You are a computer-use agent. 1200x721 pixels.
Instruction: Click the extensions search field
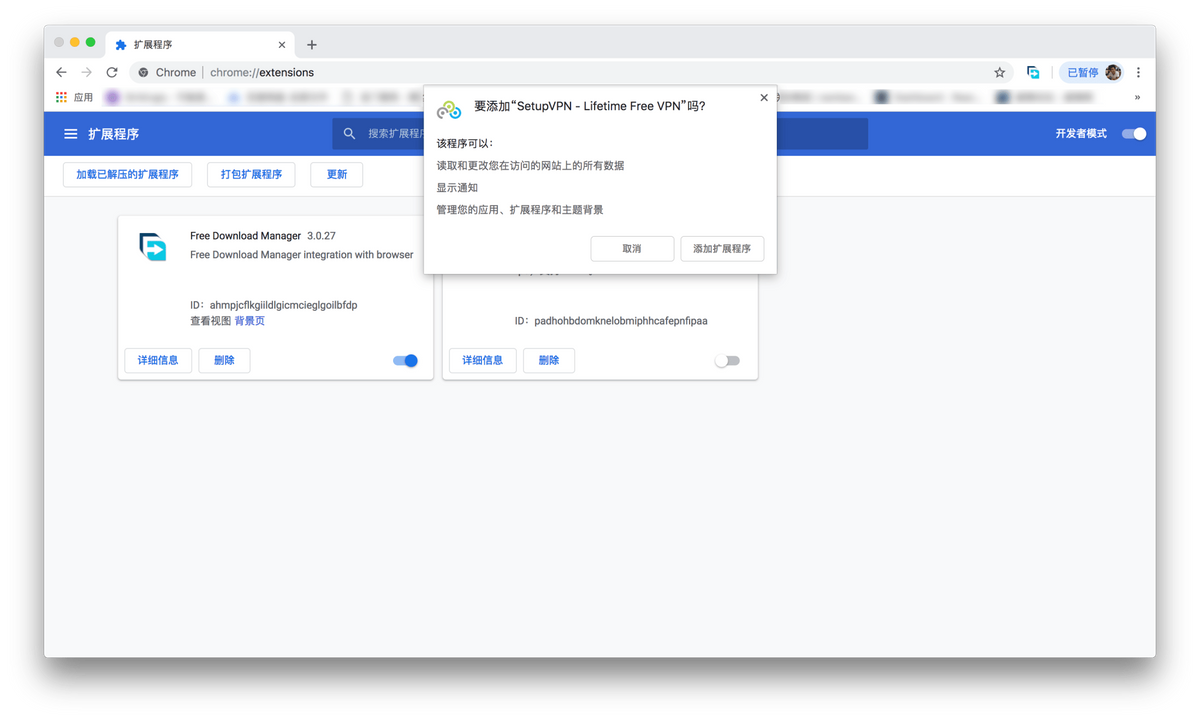click(600, 133)
